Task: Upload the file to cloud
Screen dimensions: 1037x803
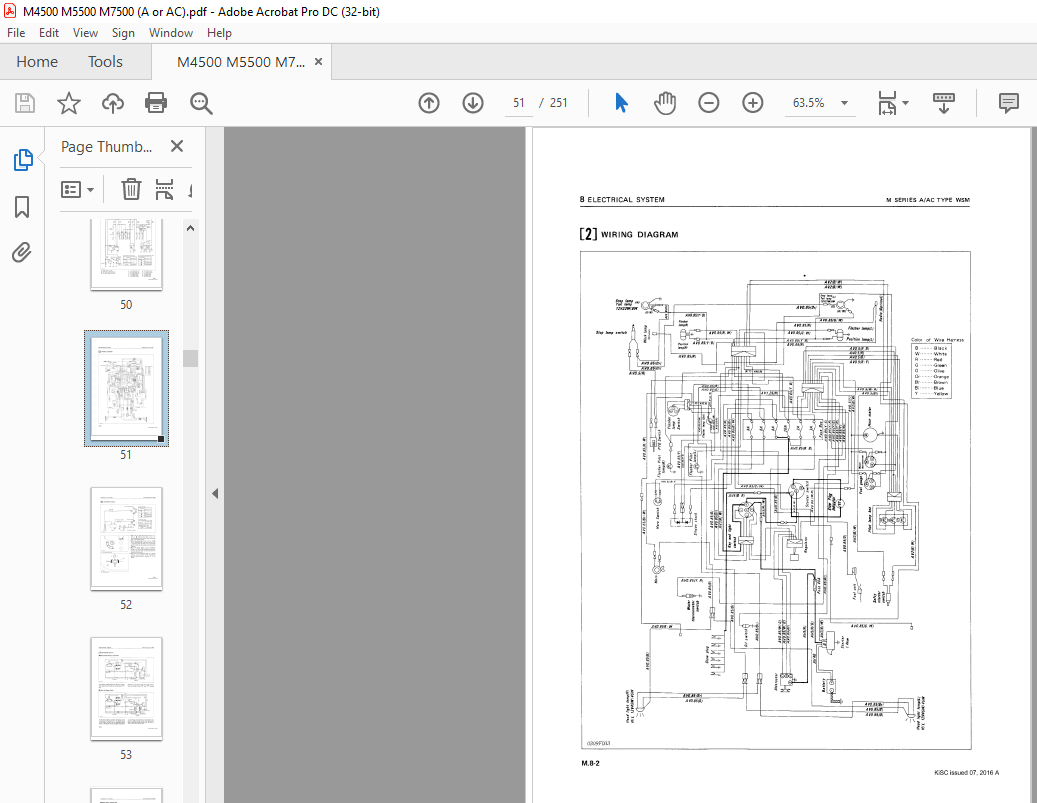Action: click(112, 103)
